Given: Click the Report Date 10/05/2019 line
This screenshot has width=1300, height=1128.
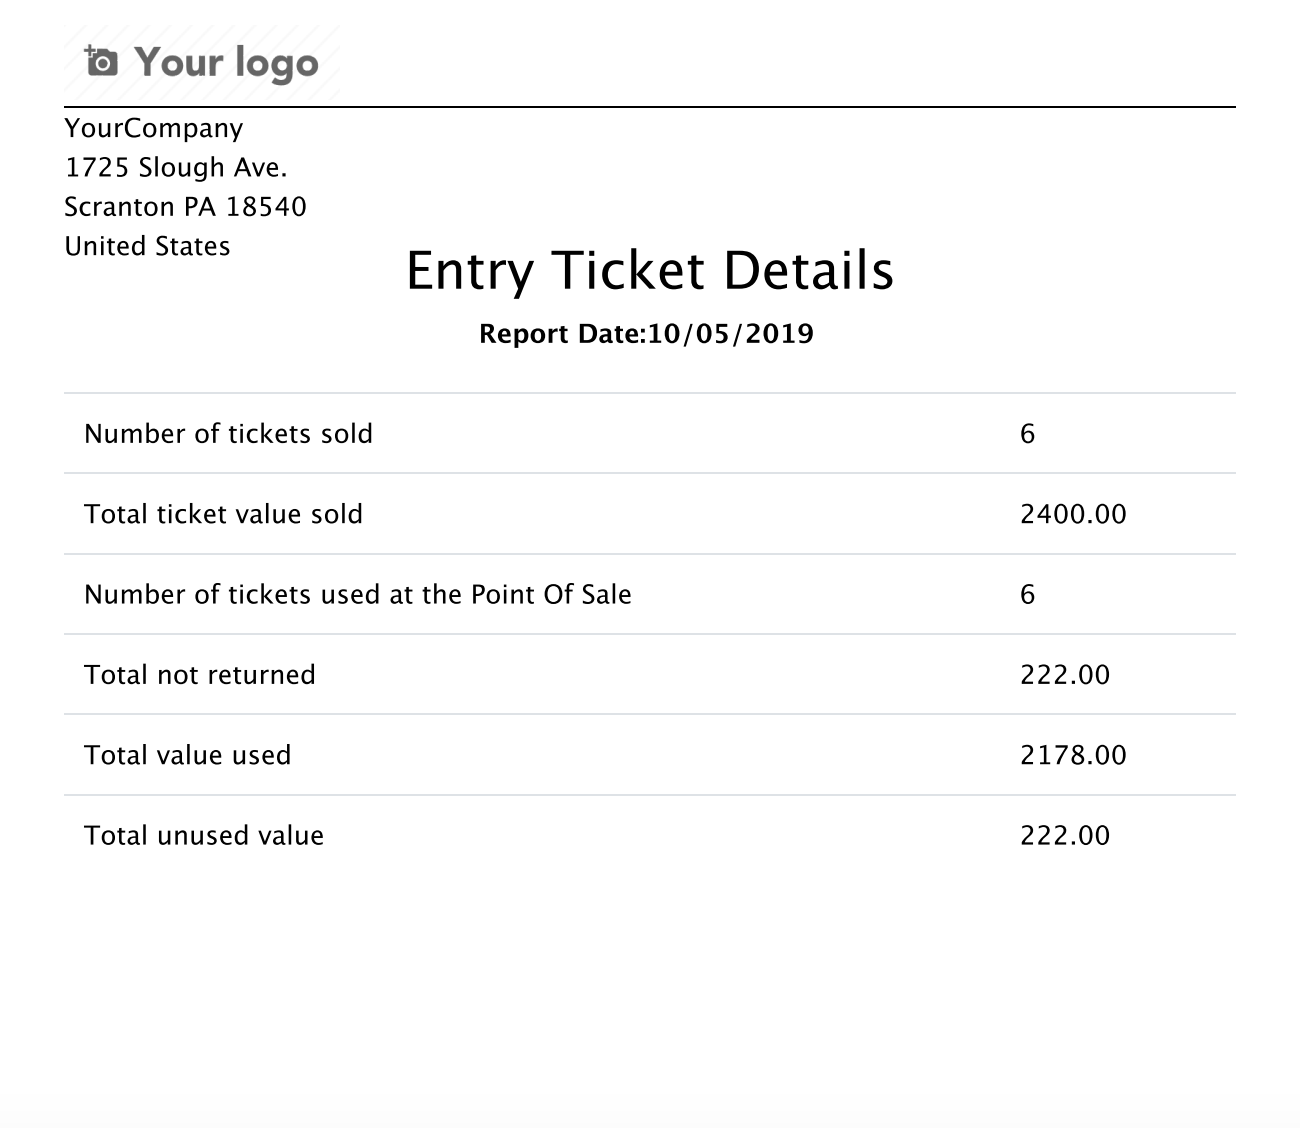Looking at the screenshot, I should pyautogui.click(x=646, y=334).
